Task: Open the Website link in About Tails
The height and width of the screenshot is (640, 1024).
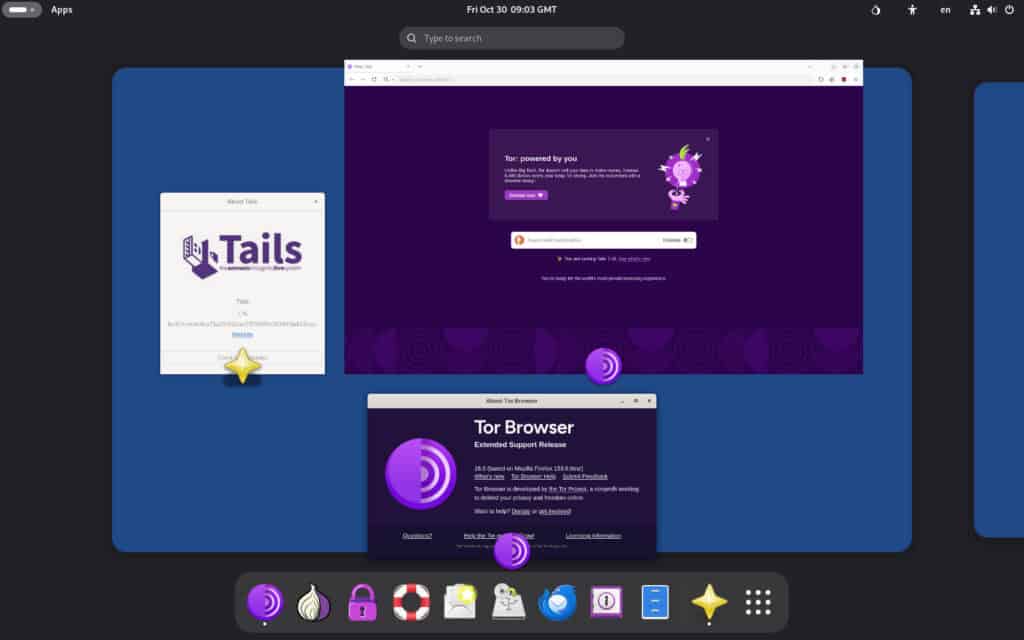Action: 242,334
